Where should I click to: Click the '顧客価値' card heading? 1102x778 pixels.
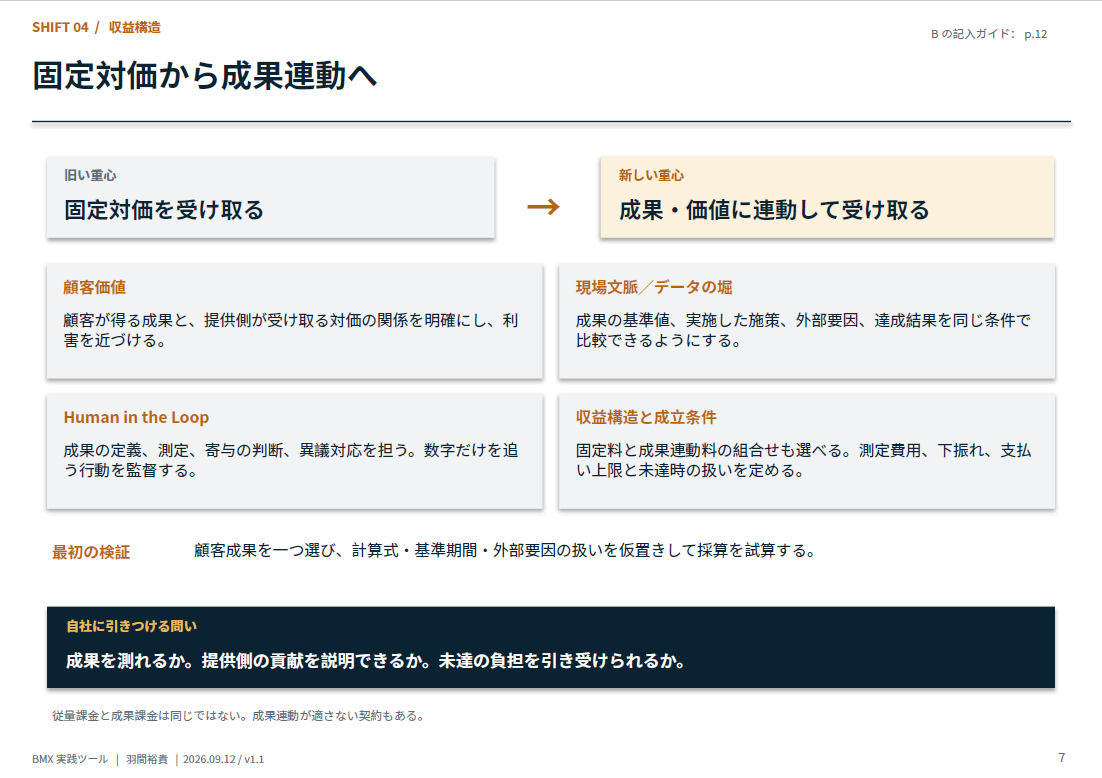tap(95, 287)
